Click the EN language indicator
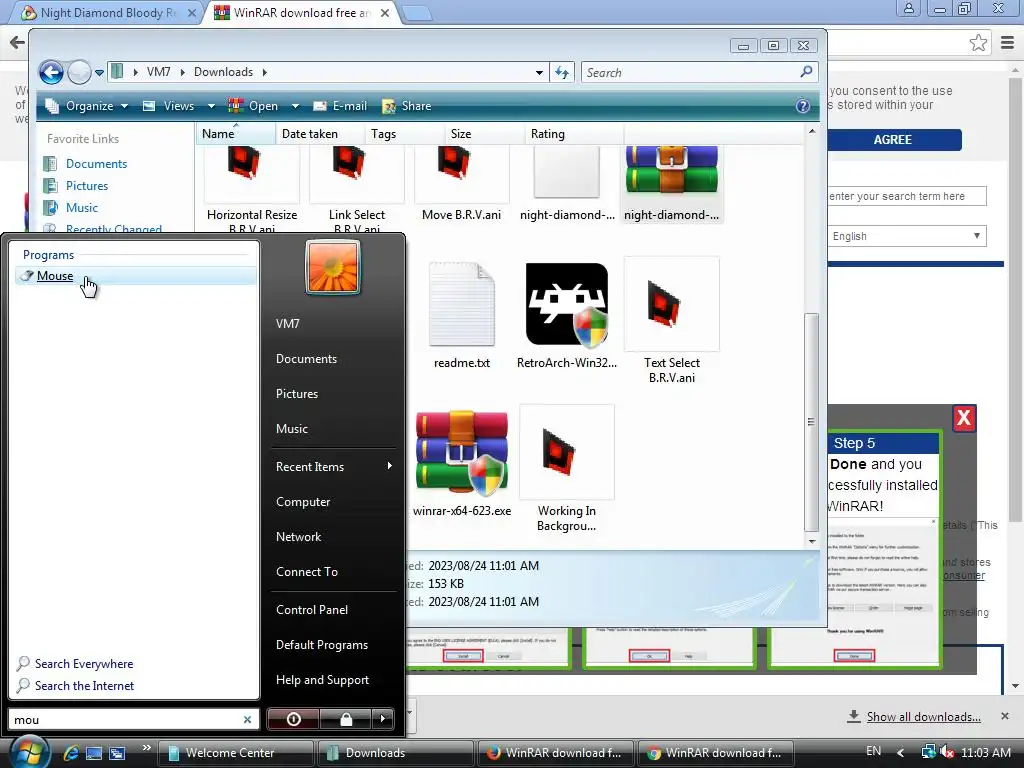Viewport: 1024px width, 768px height. pos(873,751)
